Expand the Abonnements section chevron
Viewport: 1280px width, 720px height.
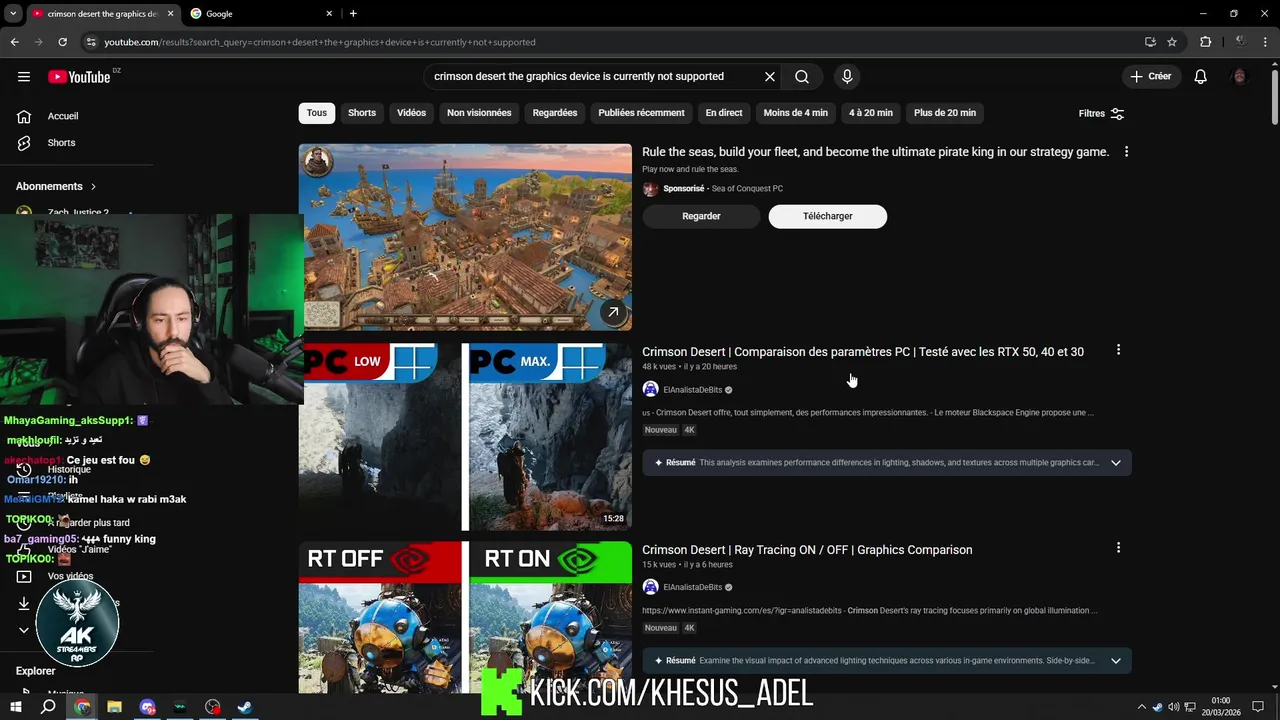(x=93, y=187)
